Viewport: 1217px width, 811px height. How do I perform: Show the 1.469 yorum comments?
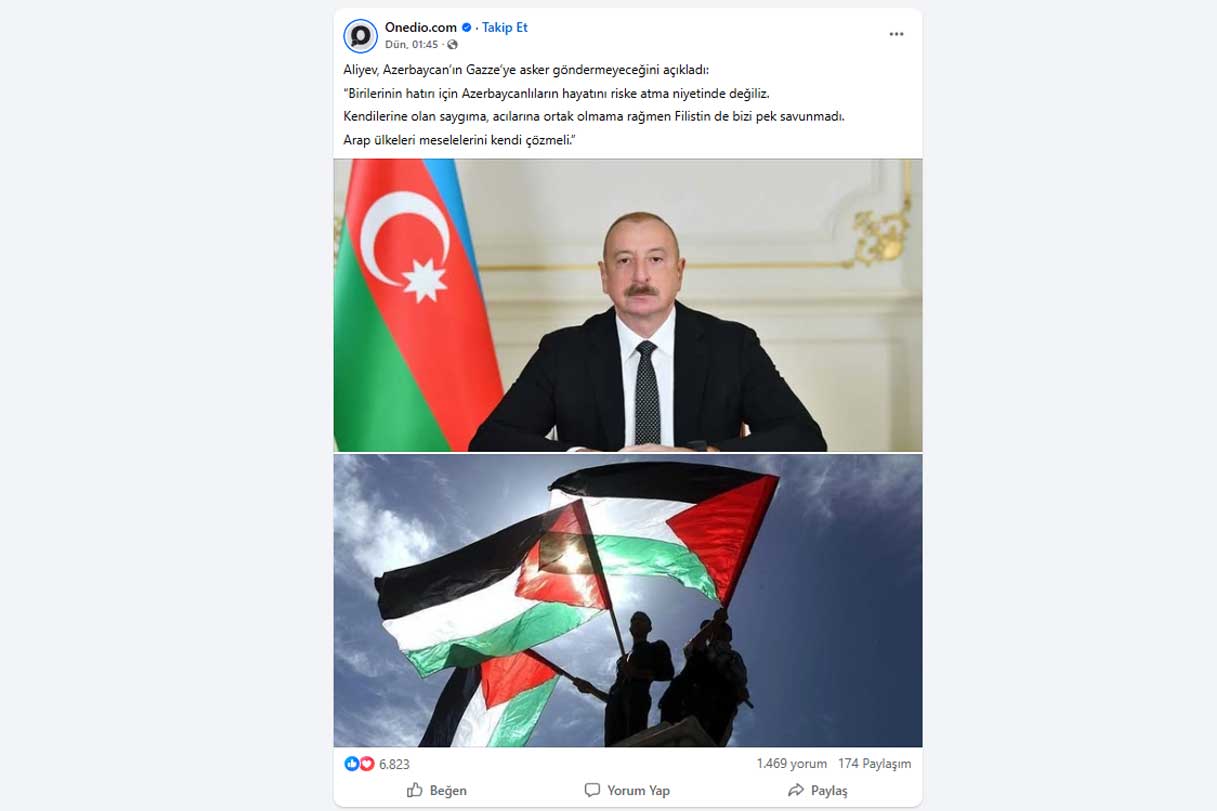[791, 764]
